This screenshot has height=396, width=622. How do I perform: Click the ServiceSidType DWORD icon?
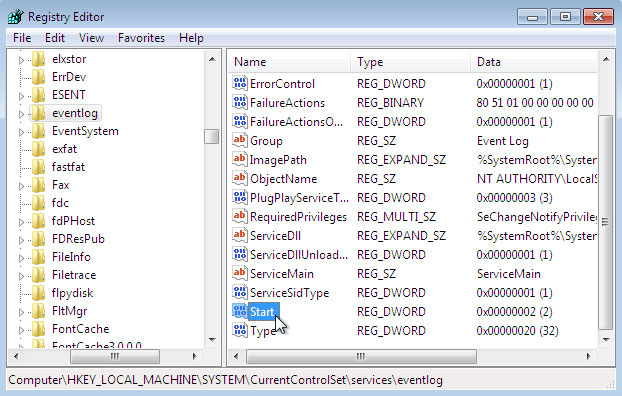coord(240,292)
